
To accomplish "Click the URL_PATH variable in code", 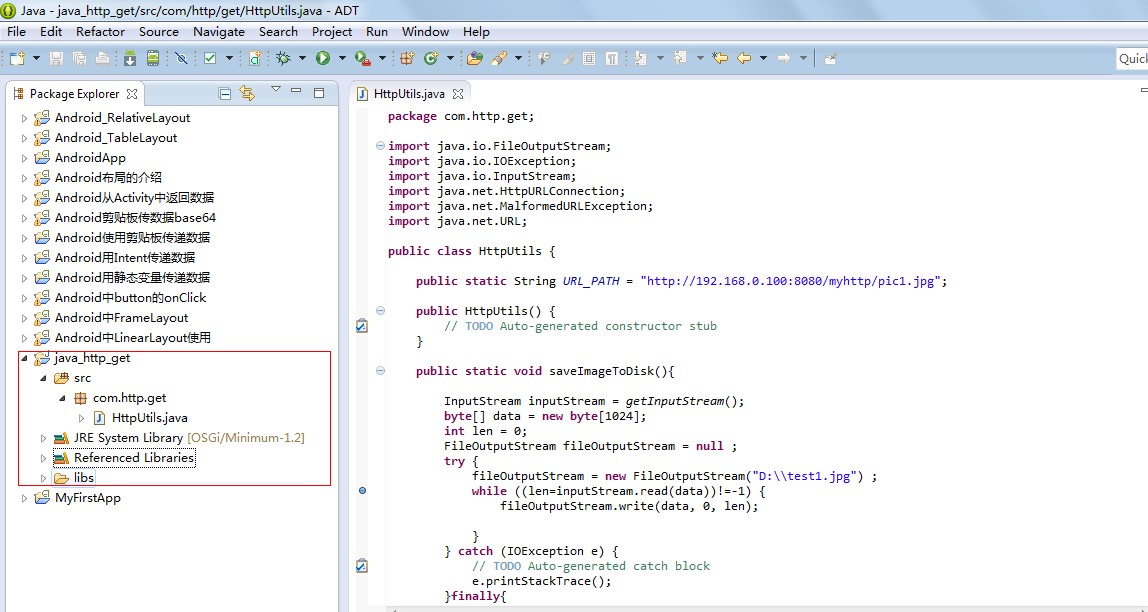I will pyautogui.click(x=591, y=281).
